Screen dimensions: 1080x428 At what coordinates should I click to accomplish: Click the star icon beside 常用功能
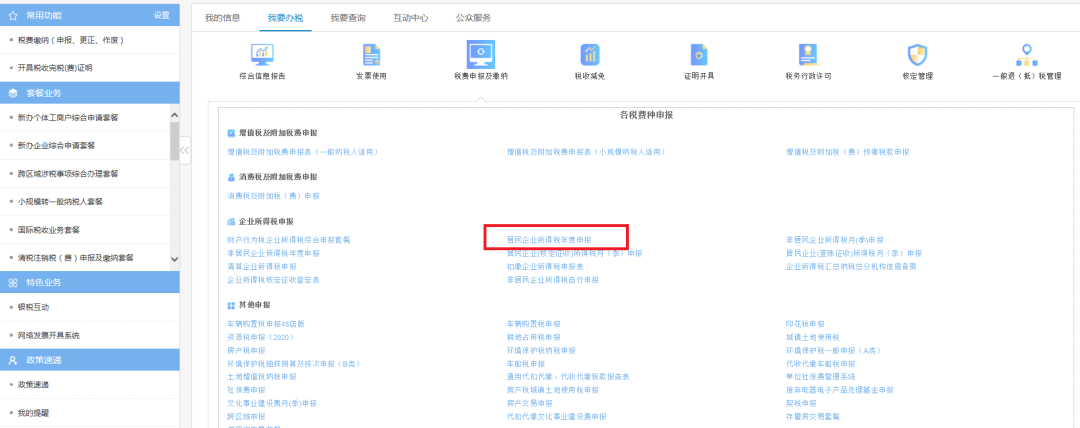pyautogui.click(x=13, y=15)
